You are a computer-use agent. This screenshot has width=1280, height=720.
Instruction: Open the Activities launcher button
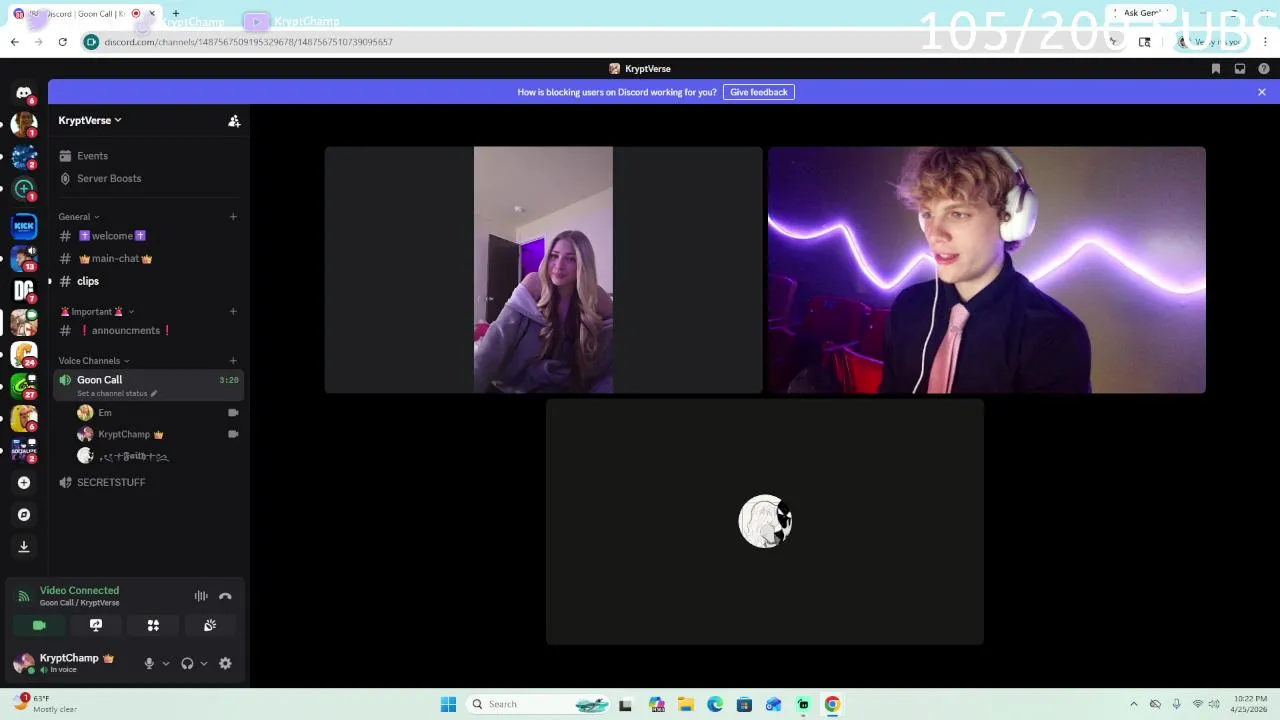coord(153,625)
